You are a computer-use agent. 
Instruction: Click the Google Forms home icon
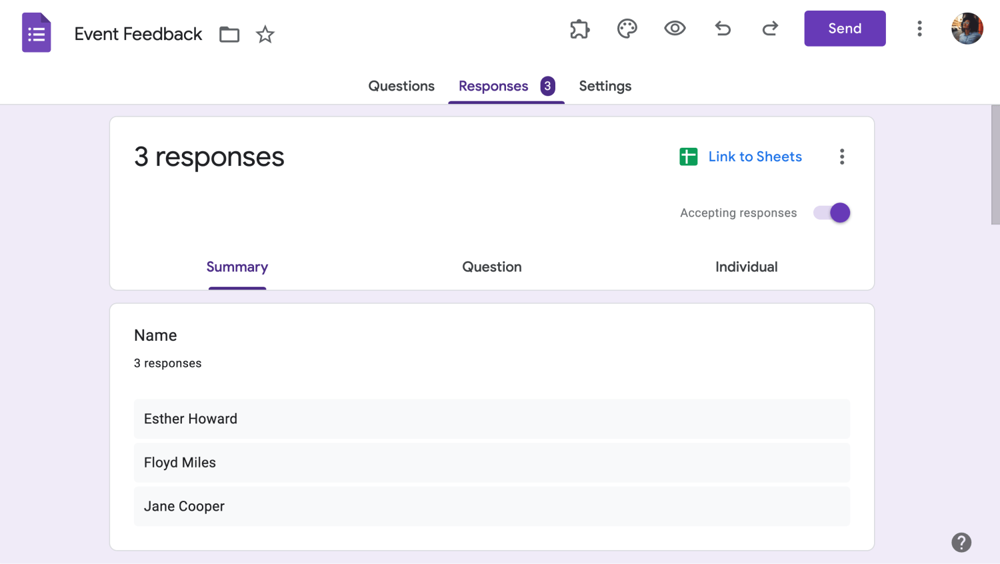(37, 33)
